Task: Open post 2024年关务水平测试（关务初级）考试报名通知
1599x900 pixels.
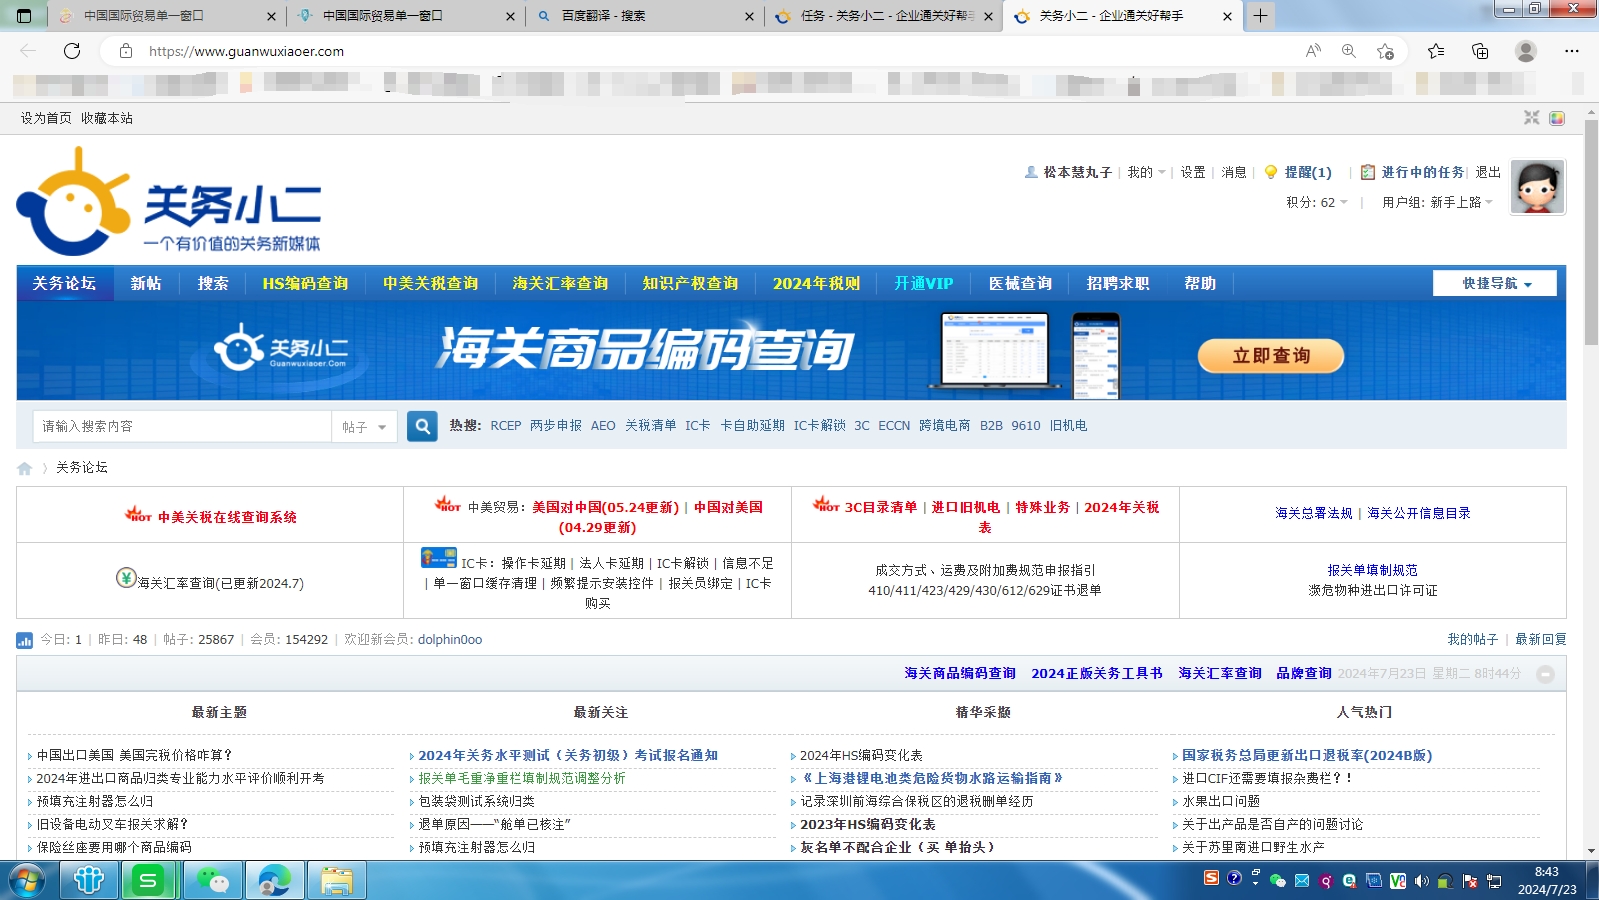Action: 568,756
